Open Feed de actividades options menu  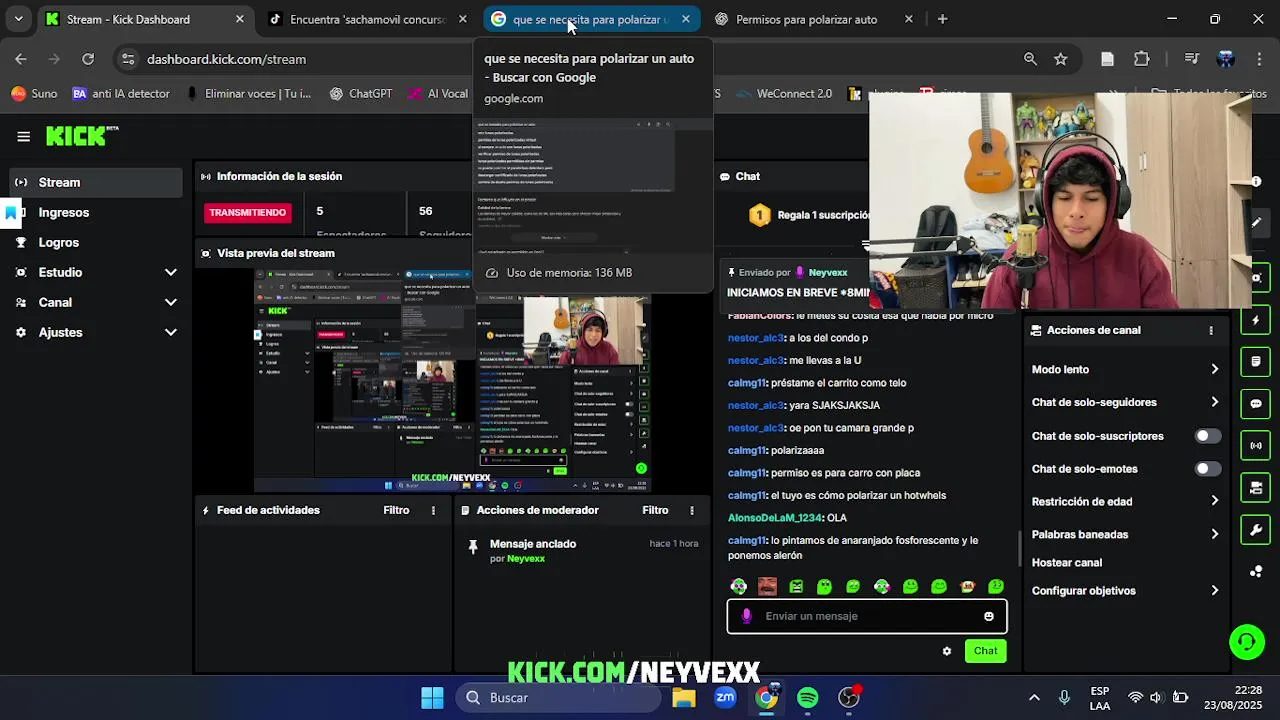pos(433,510)
